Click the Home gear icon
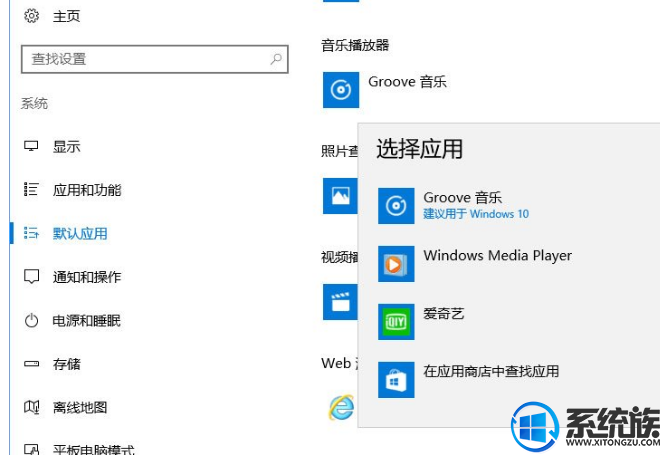The image size is (660, 455). click(x=31, y=16)
